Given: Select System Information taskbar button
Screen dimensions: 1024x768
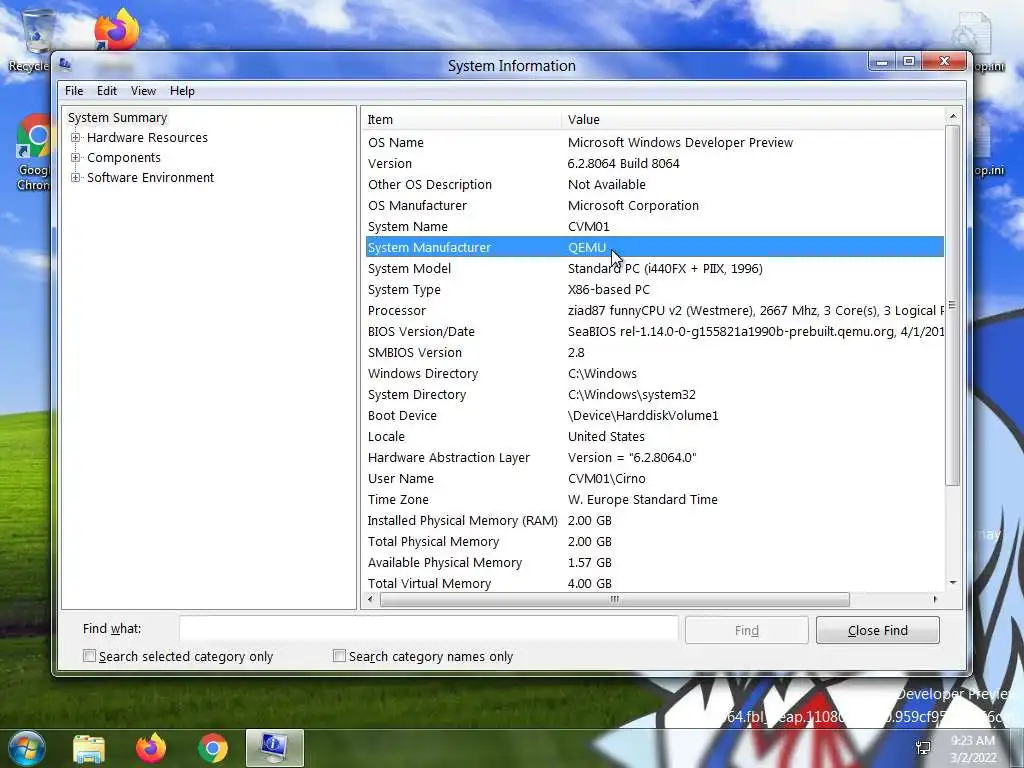Looking at the screenshot, I should pyautogui.click(x=274, y=748).
